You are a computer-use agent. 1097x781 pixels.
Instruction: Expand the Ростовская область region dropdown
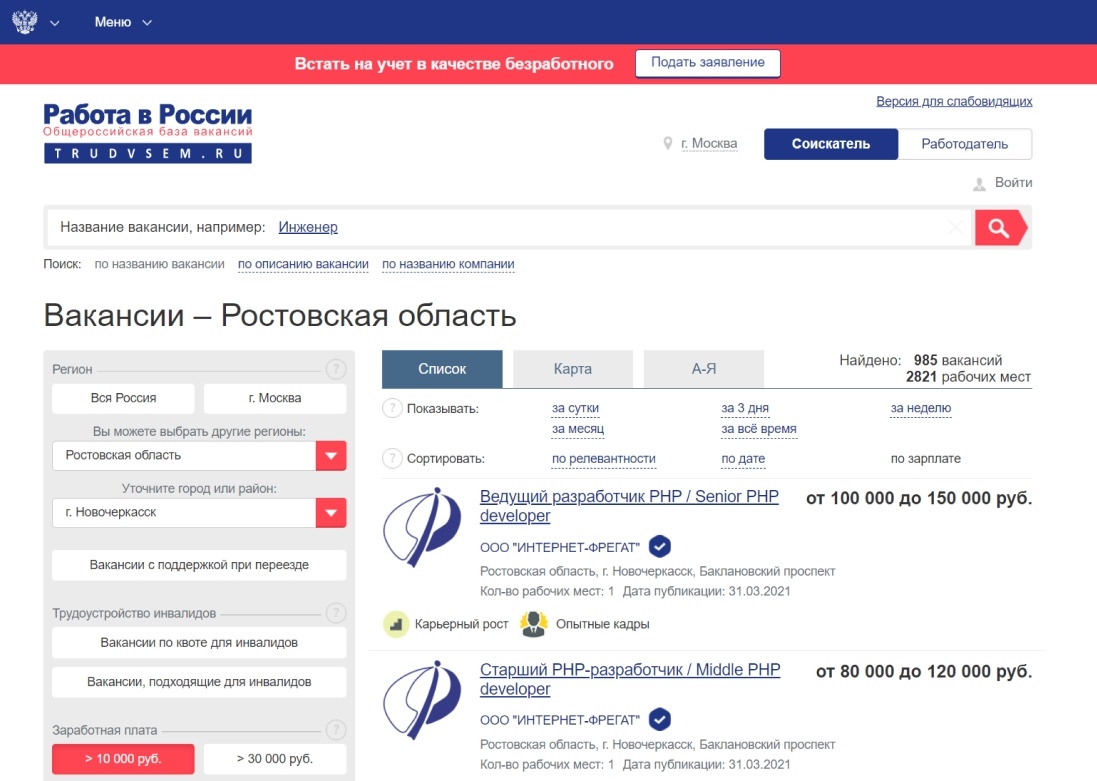tap(333, 455)
